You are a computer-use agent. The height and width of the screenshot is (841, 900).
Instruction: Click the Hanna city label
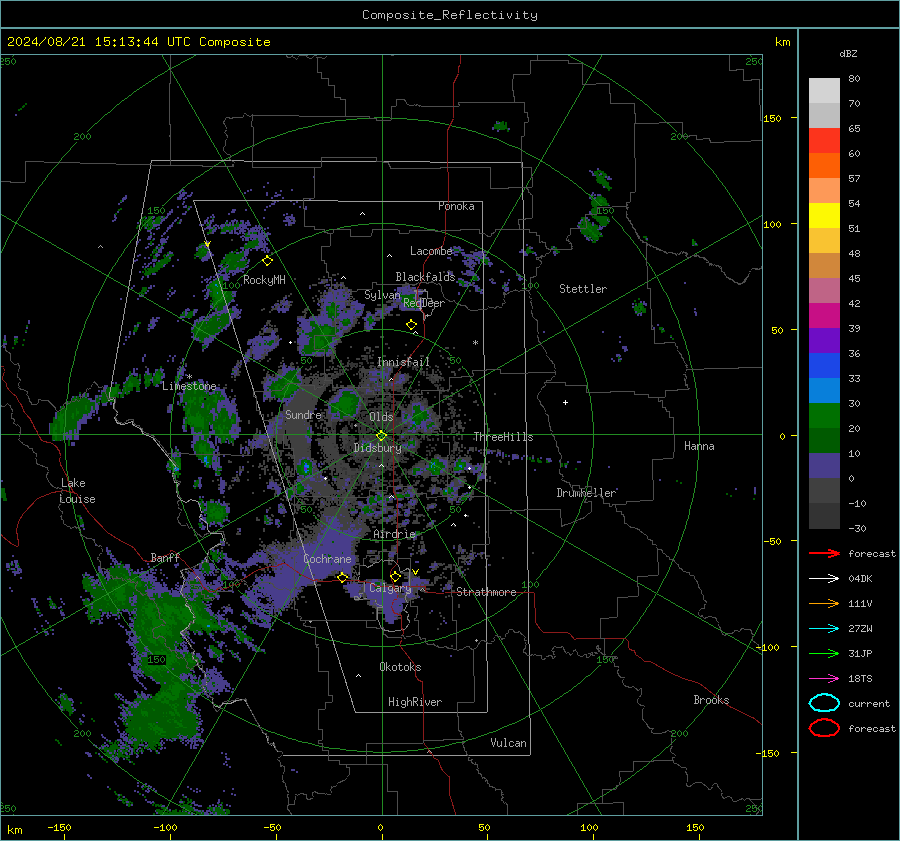[x=699, y=446]
